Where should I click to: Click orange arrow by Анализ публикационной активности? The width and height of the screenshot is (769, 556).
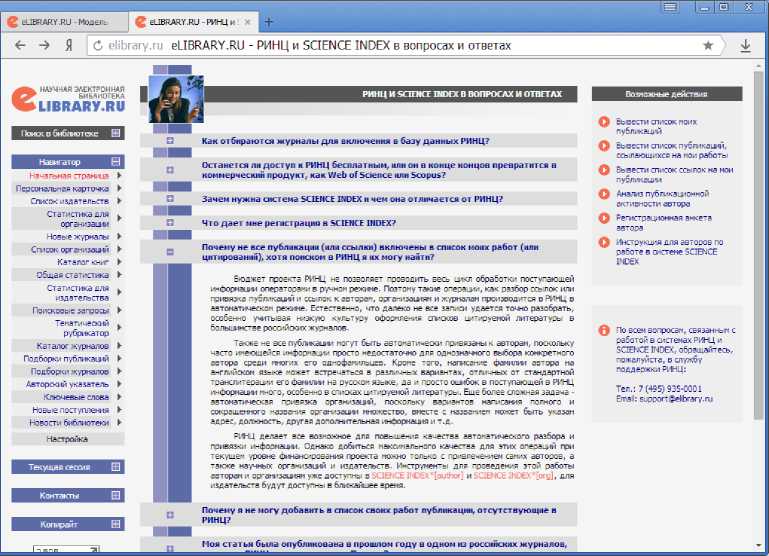604,194
